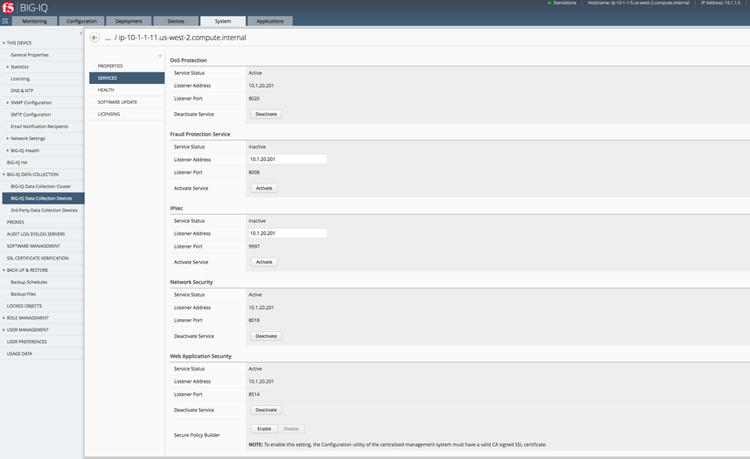
Task: Open PROXIES in sidebar
Action: point(15,222)
